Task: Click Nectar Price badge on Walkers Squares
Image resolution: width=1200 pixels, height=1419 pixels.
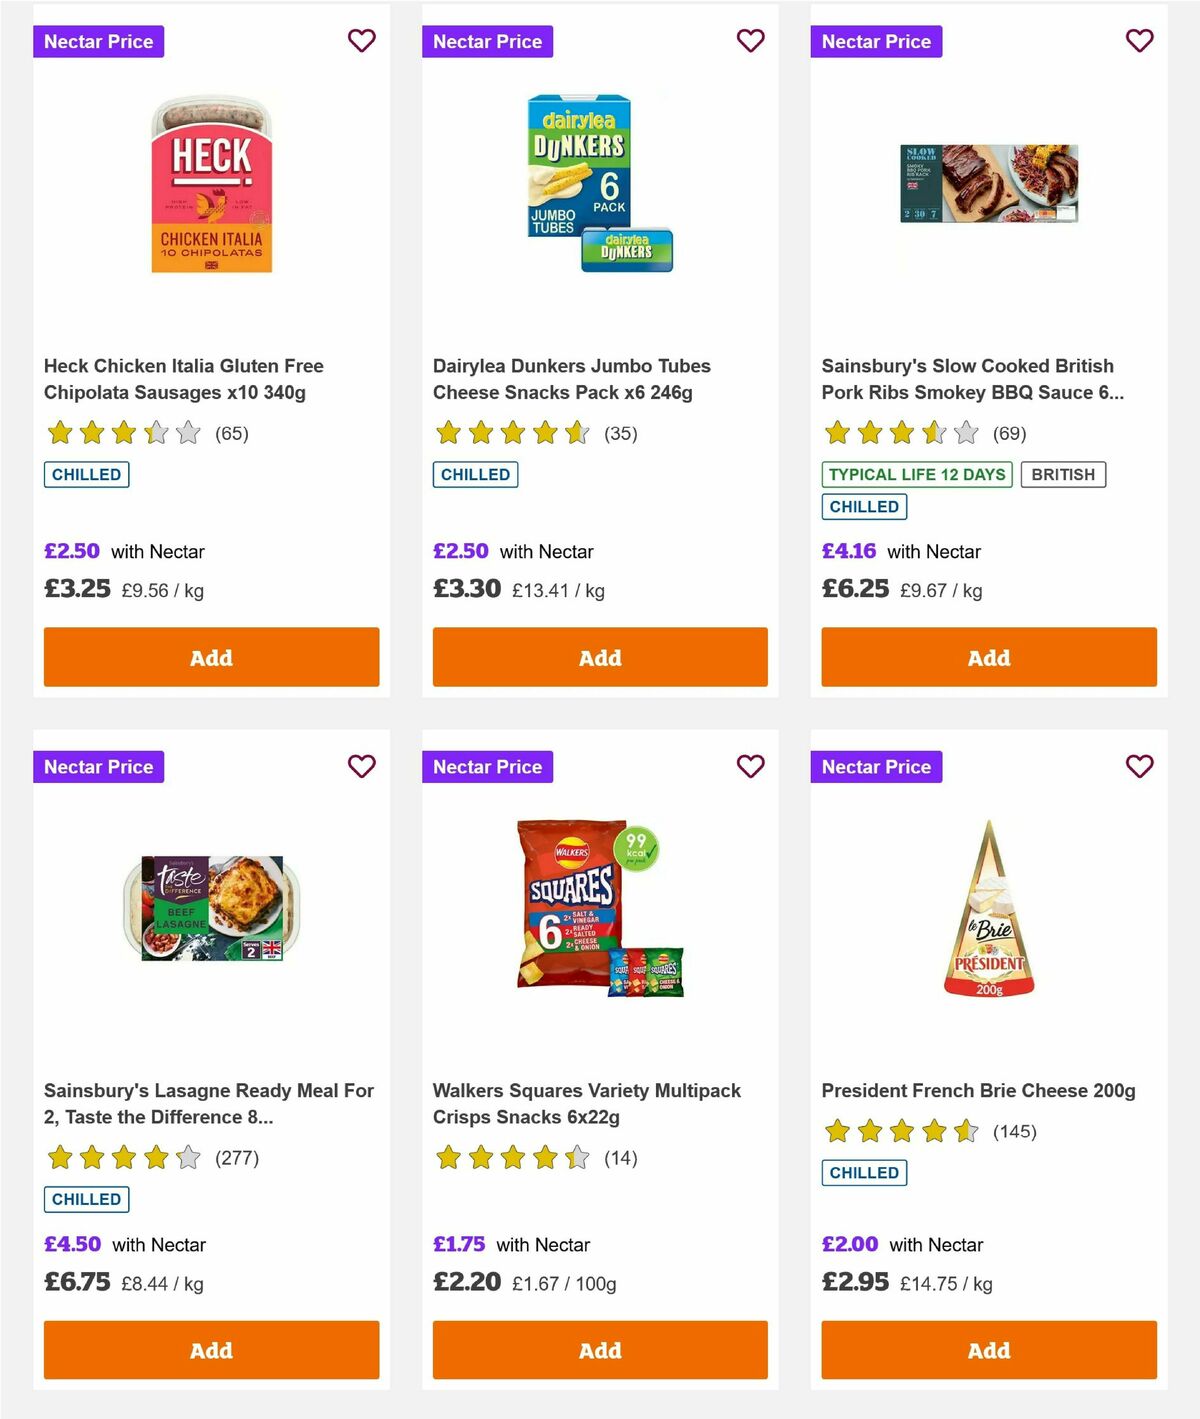Action: point(488,766)
